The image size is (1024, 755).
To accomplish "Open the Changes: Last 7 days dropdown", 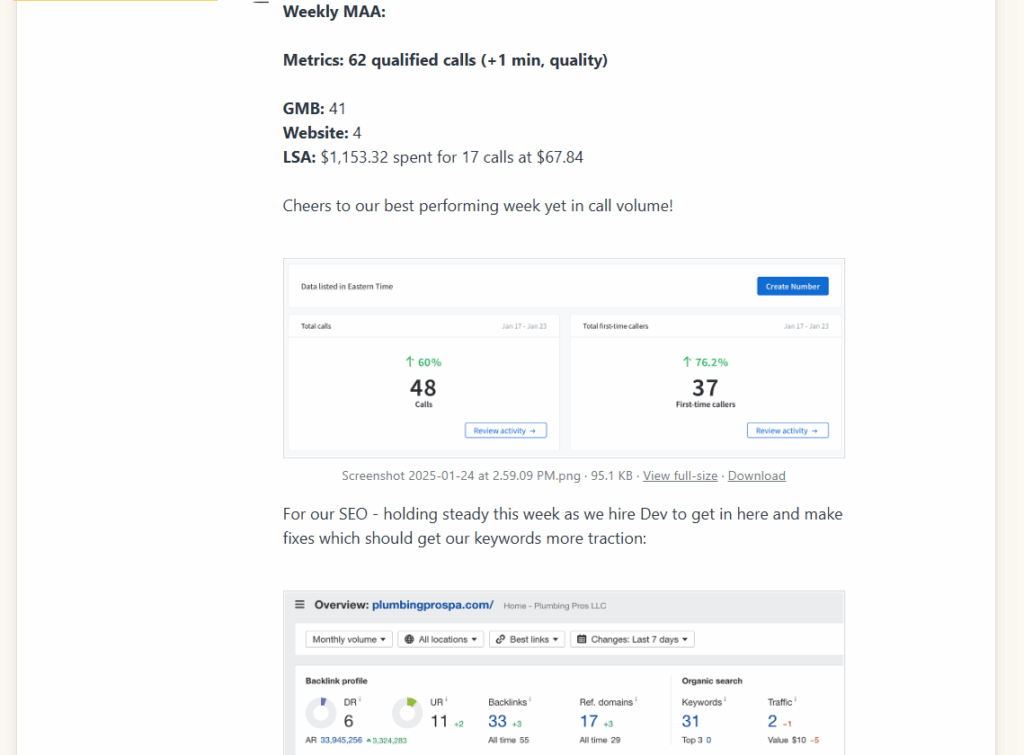I will pyautogui.click(x=632, y=639).
